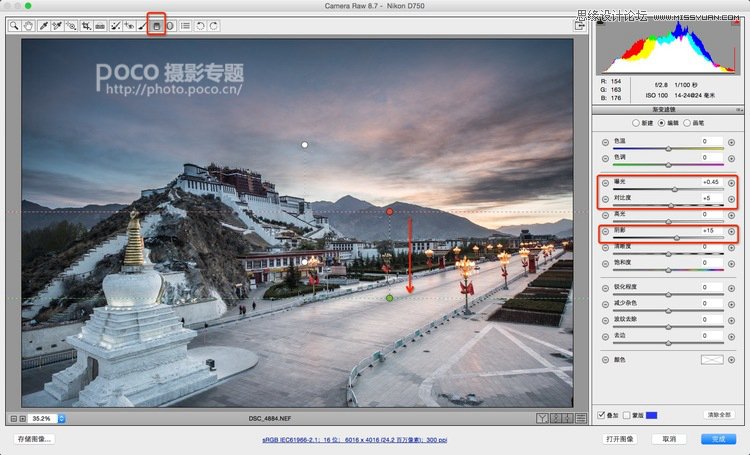Click the 阴影 slider handle
The image size is (750, 455).
point(677,238)
